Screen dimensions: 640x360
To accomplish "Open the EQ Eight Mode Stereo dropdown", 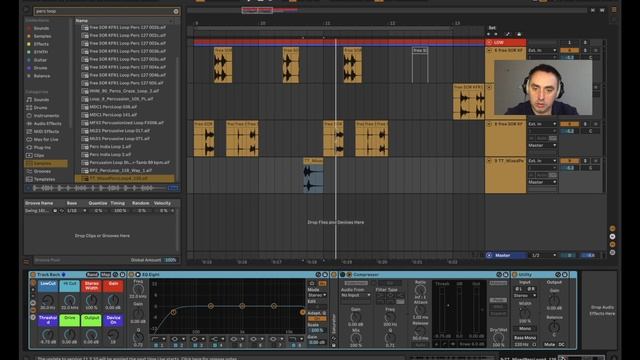I will 317,295.
